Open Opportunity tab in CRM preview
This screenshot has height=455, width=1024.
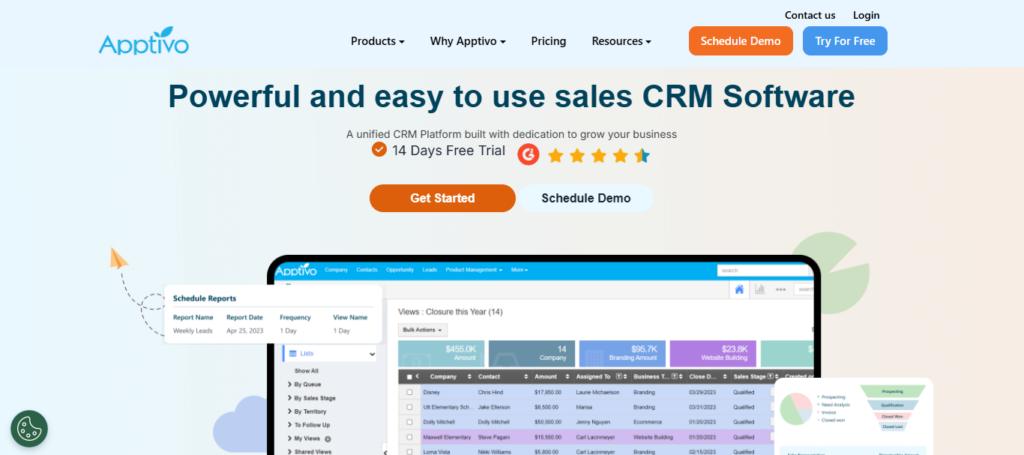tap(400, 270)
